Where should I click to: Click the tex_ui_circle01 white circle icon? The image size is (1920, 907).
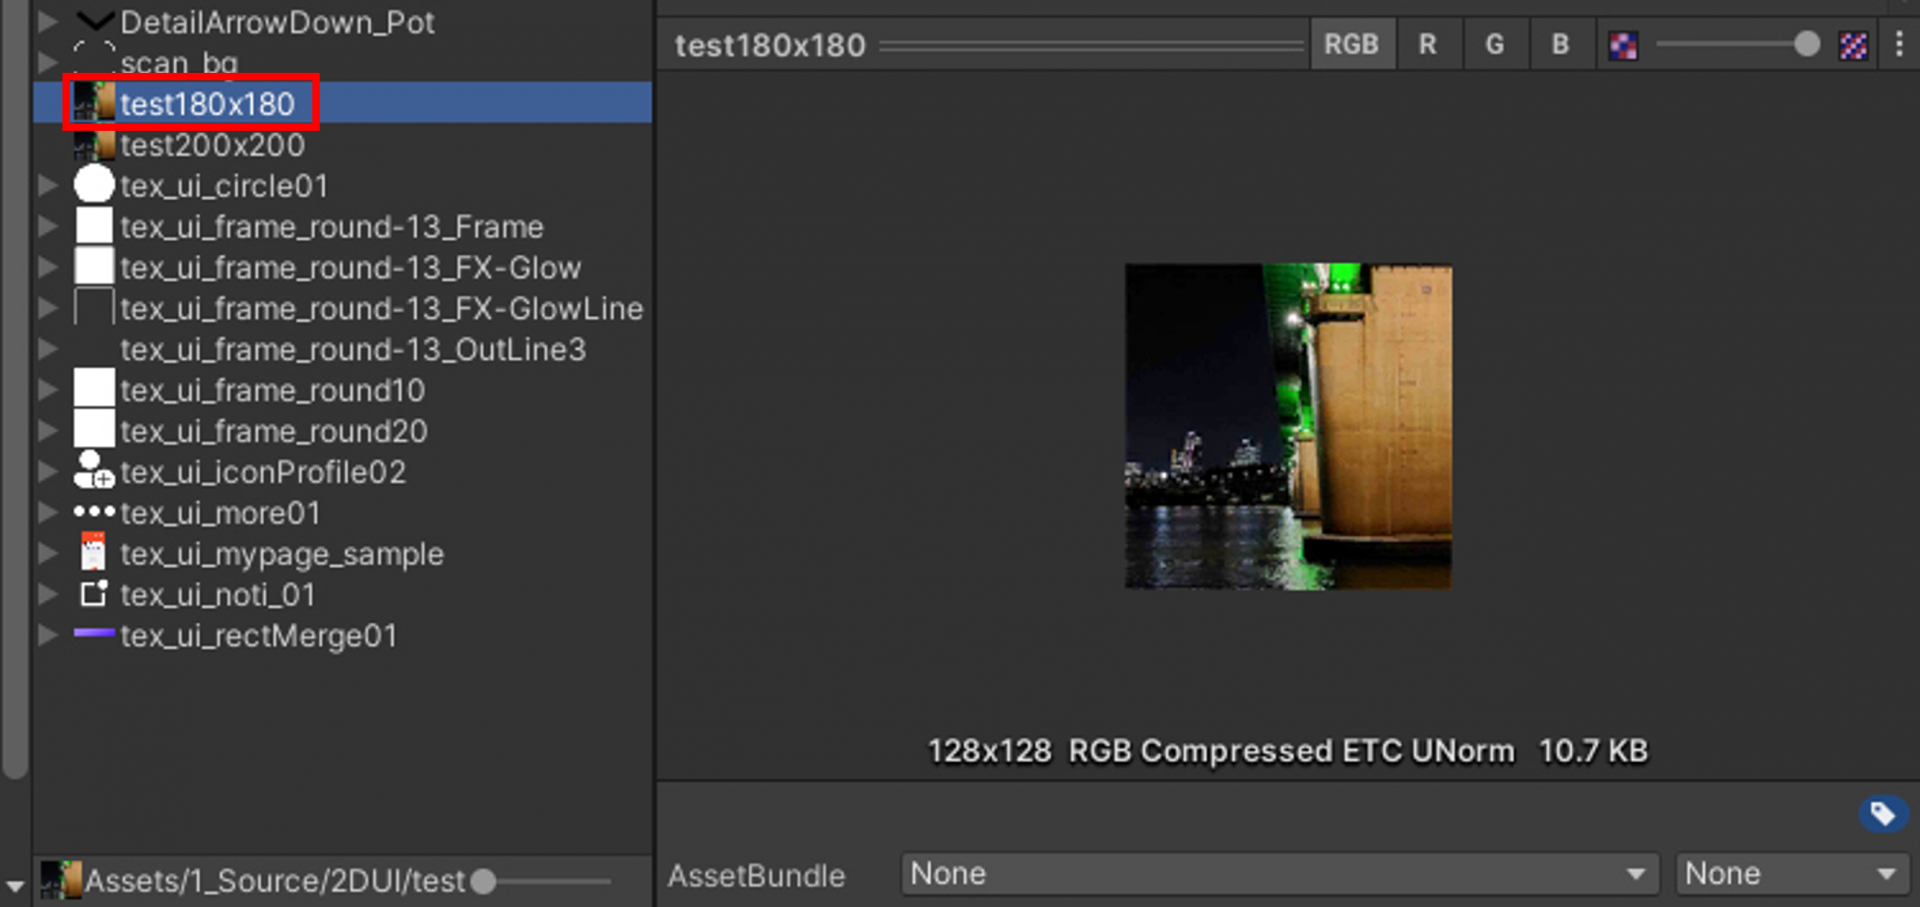94,185
